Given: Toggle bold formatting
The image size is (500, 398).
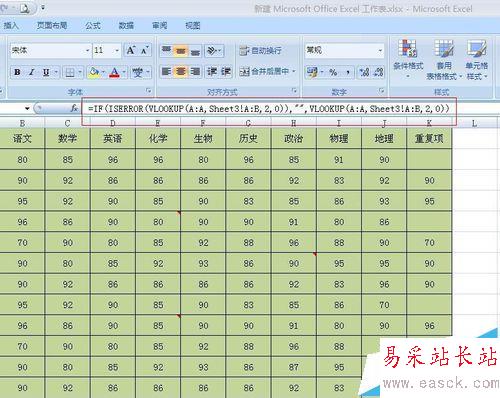Looking at the screenshot, I should click(17, 72).
